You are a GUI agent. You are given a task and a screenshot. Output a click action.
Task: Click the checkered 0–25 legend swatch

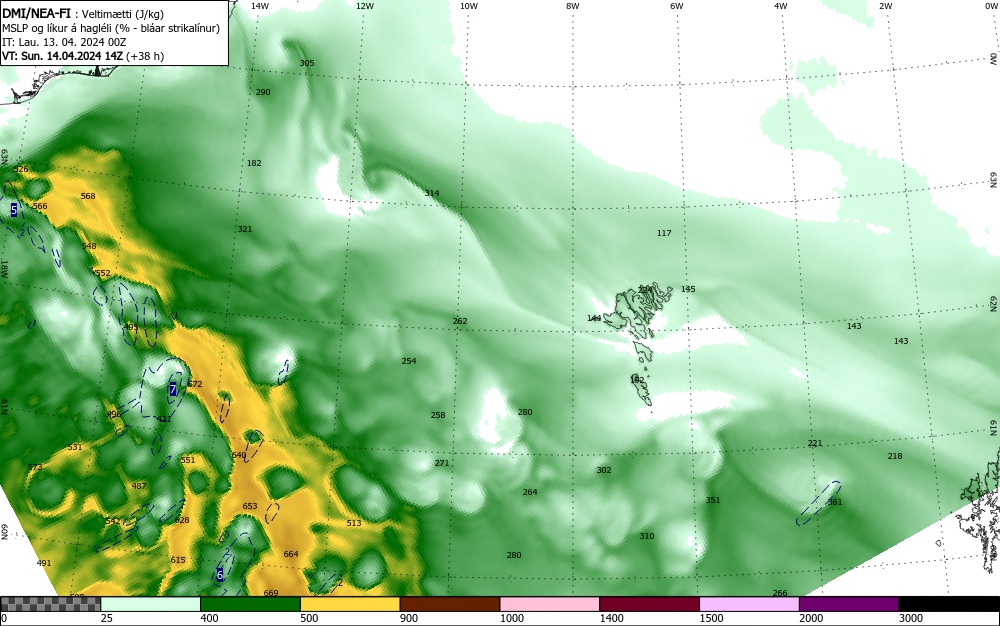pyautogui.click(x=50, y=604)
